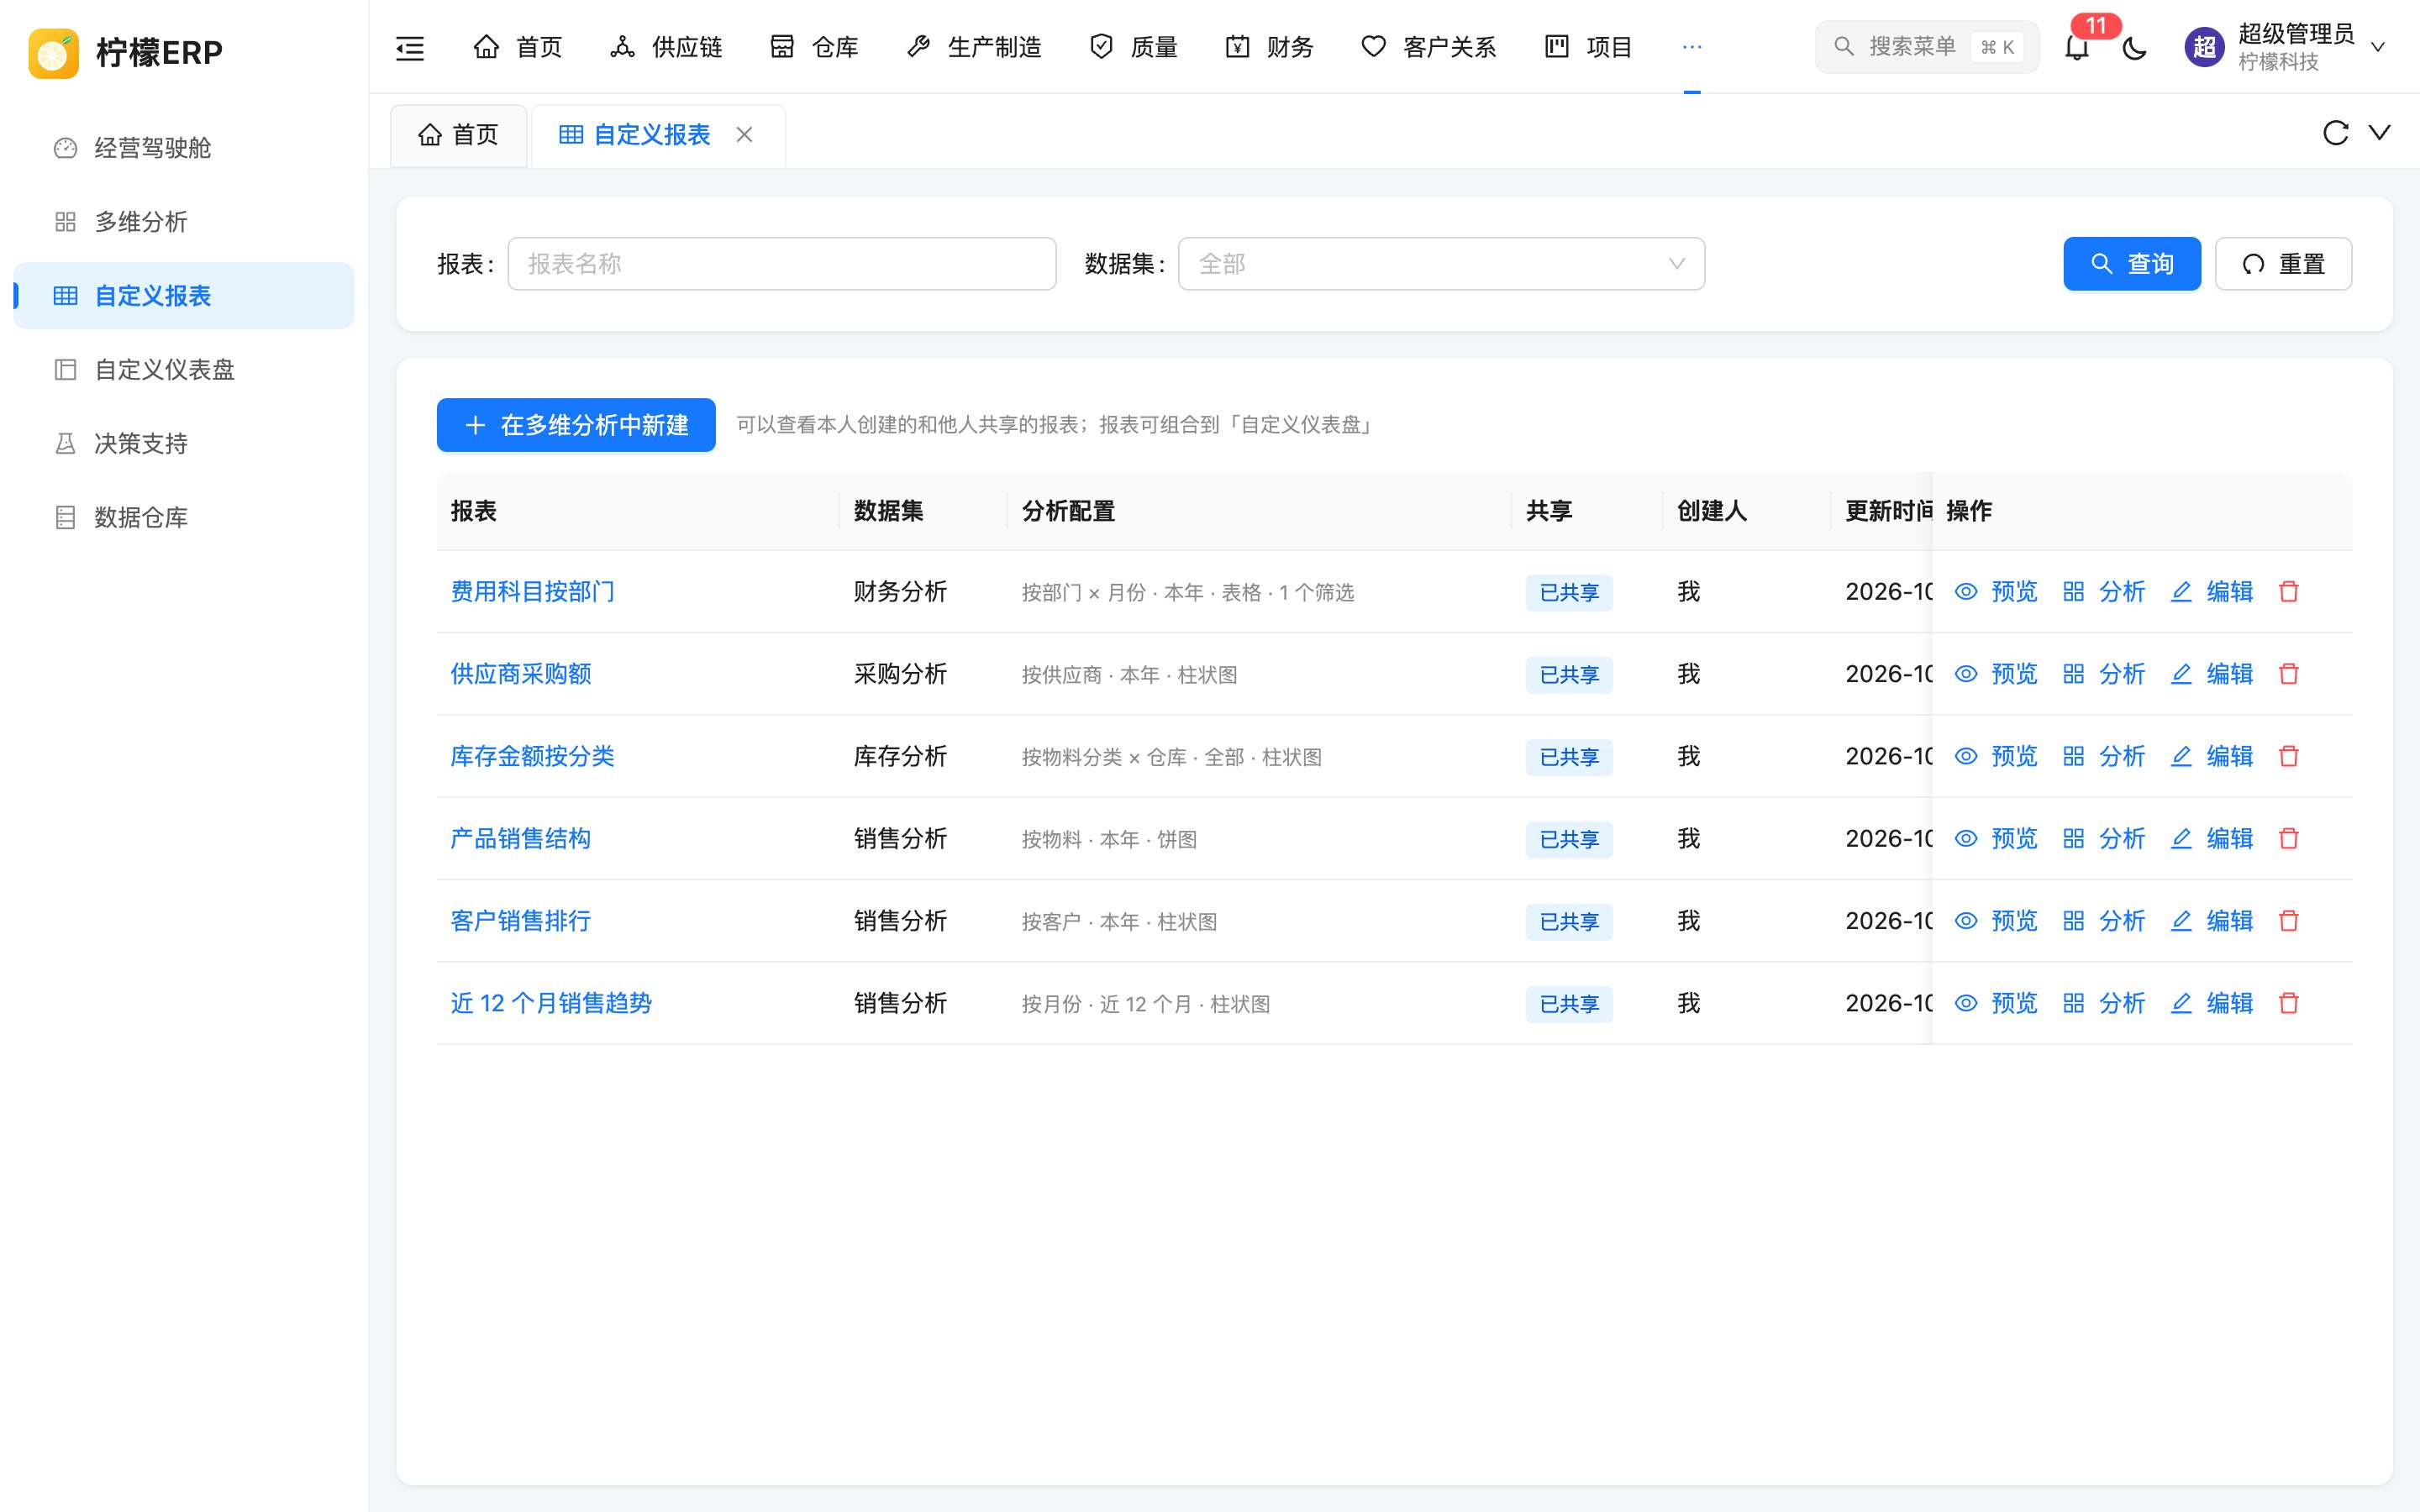Screen dimensions: 2420x1512
Task: Open the 质量 menu
Action: [x=1133, y=47]
